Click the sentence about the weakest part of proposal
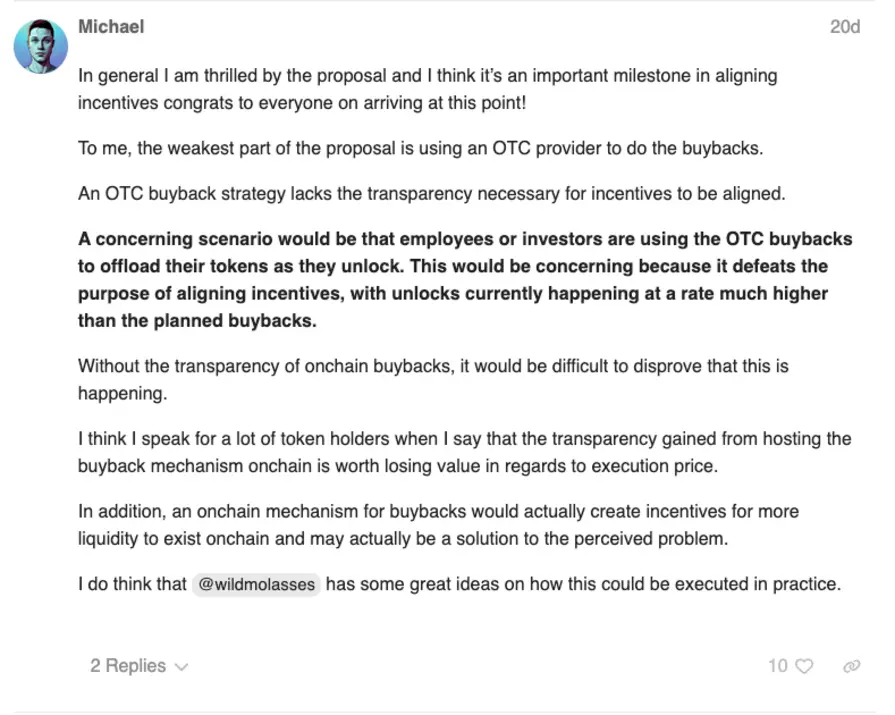Image resolution: width=895 pixels, height=715 pixels. 421,148
